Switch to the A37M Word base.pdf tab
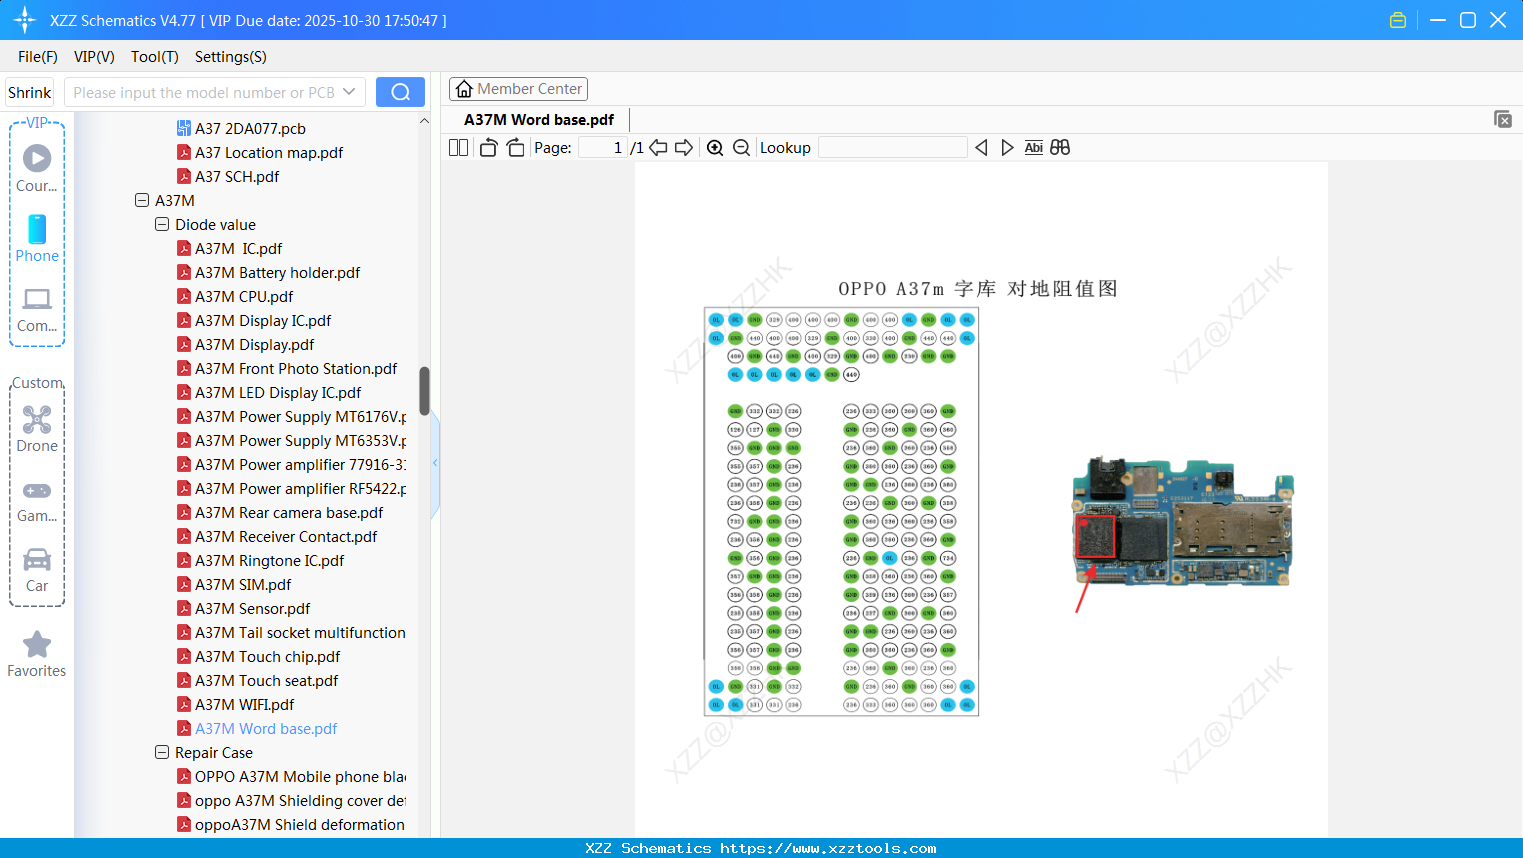Image resolution: width=1523 pixels, height=858 pixels. click(x=538, y=119)
